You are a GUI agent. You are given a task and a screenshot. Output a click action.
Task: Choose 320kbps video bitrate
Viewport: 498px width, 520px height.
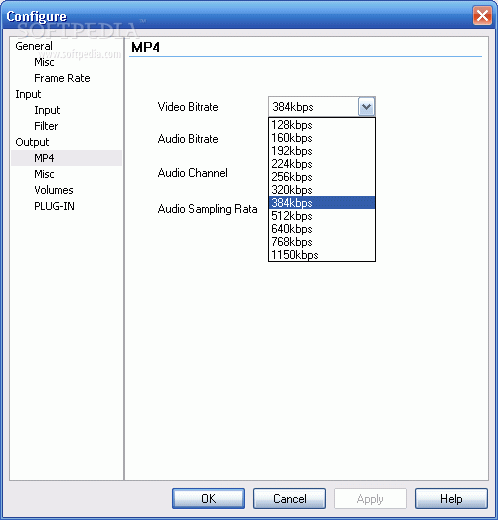tap(322, 190)
